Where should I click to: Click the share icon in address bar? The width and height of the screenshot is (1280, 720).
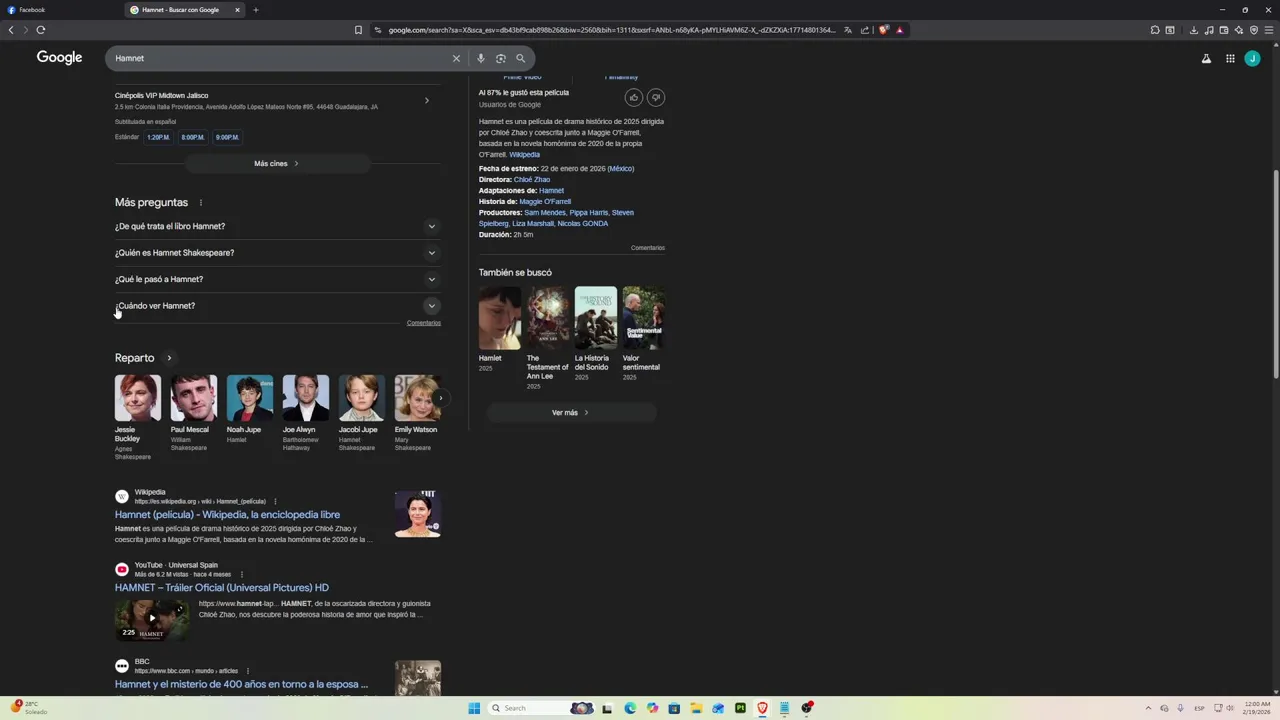tap(865, 30)
